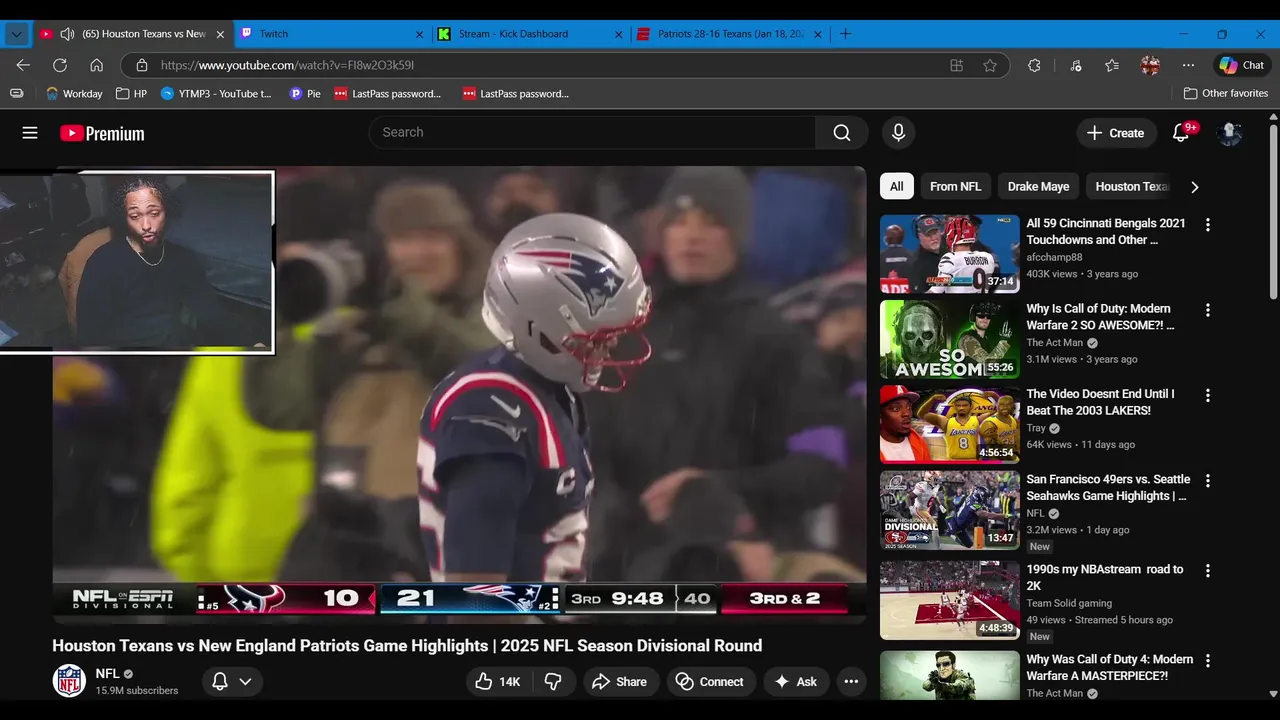Open first LastPass password bookmark

click(x=388, y=93)
